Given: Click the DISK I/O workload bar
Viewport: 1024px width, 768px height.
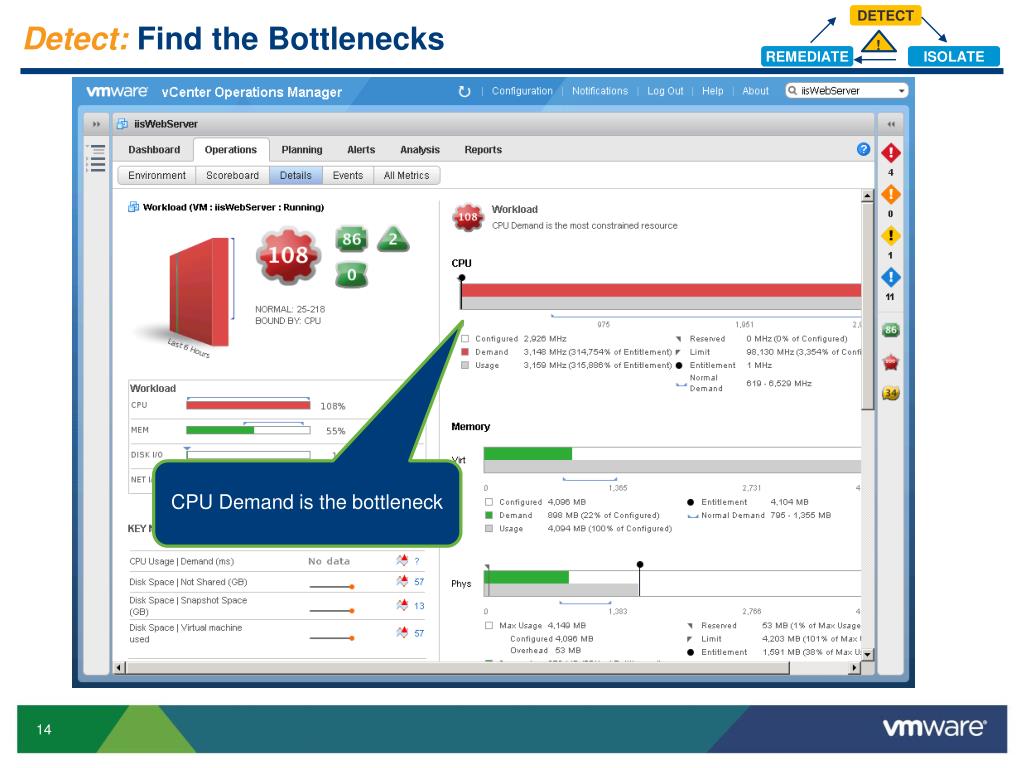Looking at the screenshot, I should (248, 455).
